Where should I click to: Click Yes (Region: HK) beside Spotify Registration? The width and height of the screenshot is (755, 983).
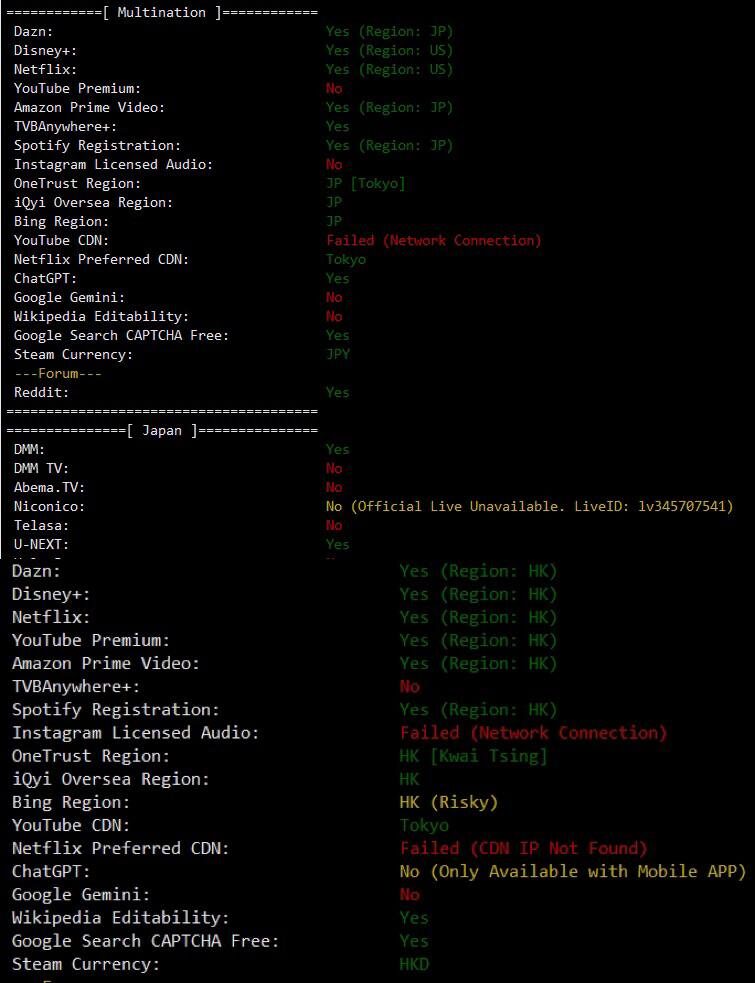[478, 710]
